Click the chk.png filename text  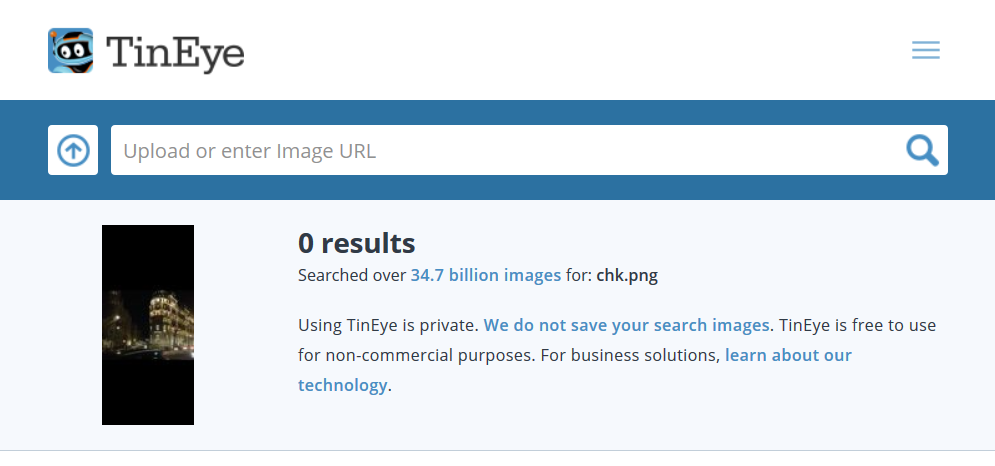click(627, 275)
